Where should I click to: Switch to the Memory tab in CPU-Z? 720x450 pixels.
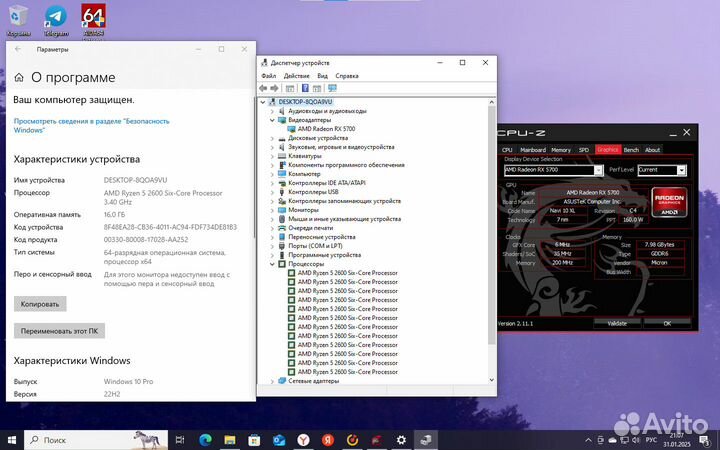point(561,150)
